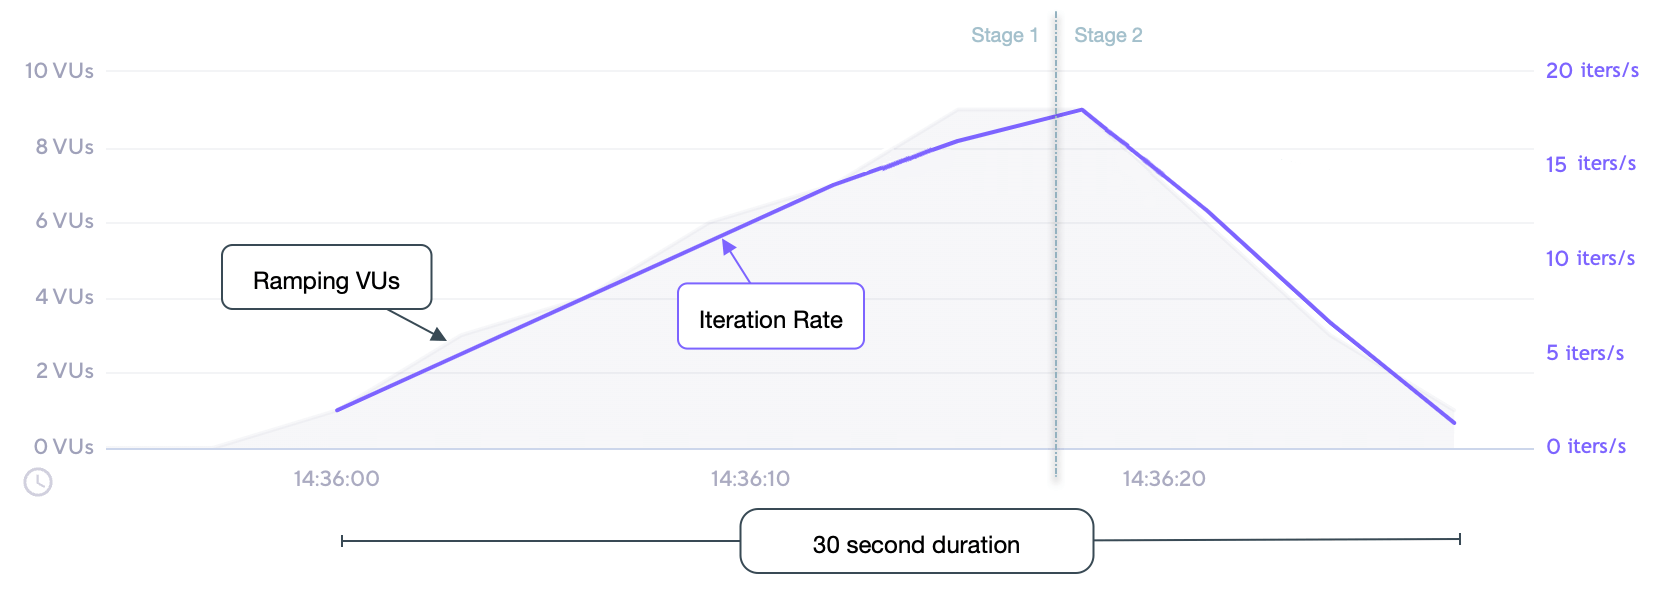Click the 14:36:00 time axis label
Viewport: 1656px width, 600px height.
pos(336,479)
